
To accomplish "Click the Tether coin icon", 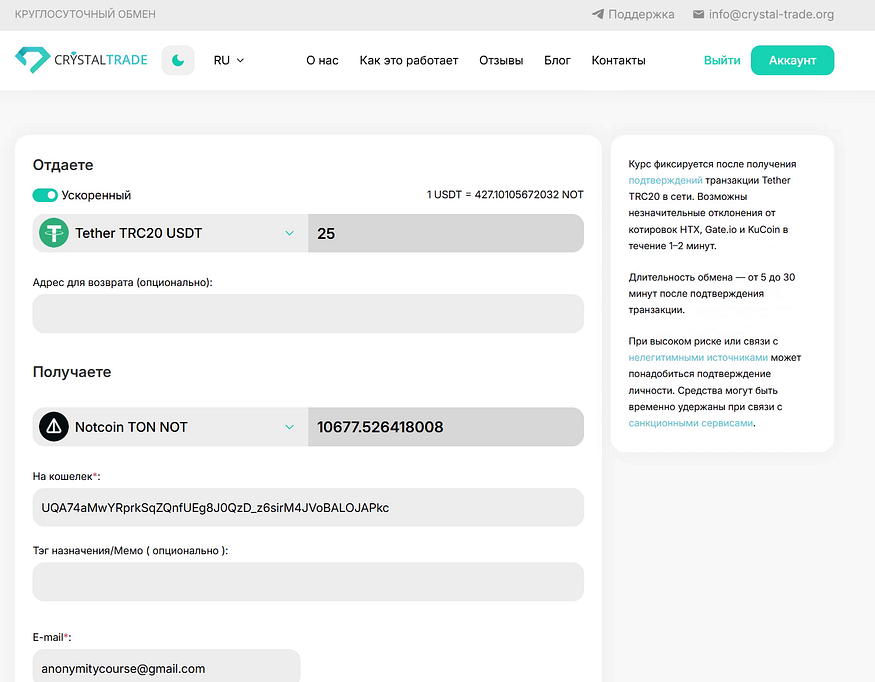I will pos(54,233).
